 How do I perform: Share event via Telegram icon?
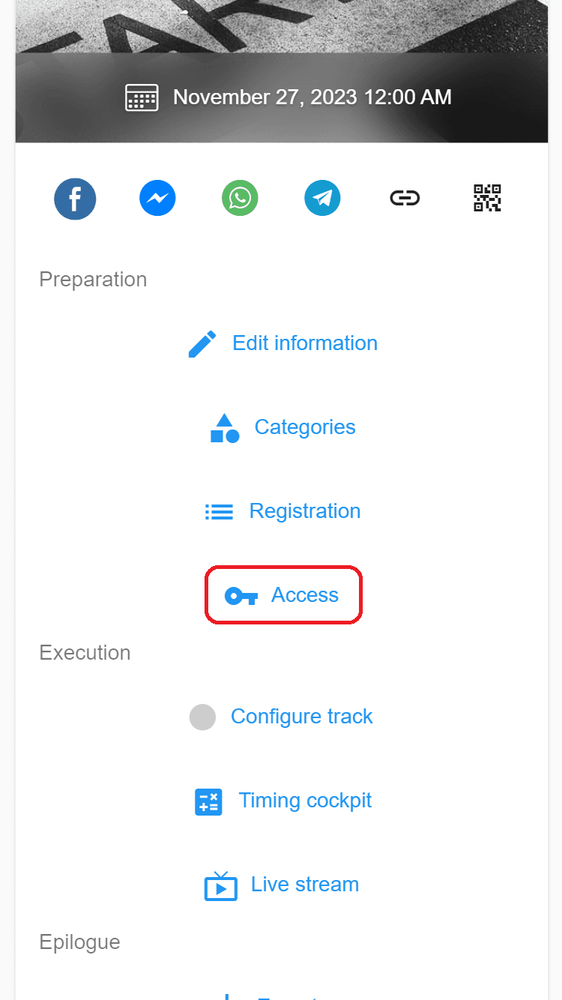click(322, 198)
